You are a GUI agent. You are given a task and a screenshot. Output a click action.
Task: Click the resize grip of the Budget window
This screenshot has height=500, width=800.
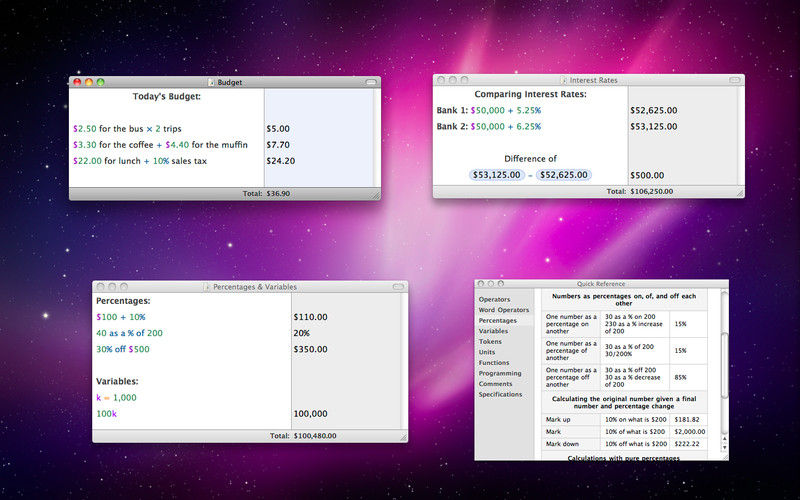[376, 195]
